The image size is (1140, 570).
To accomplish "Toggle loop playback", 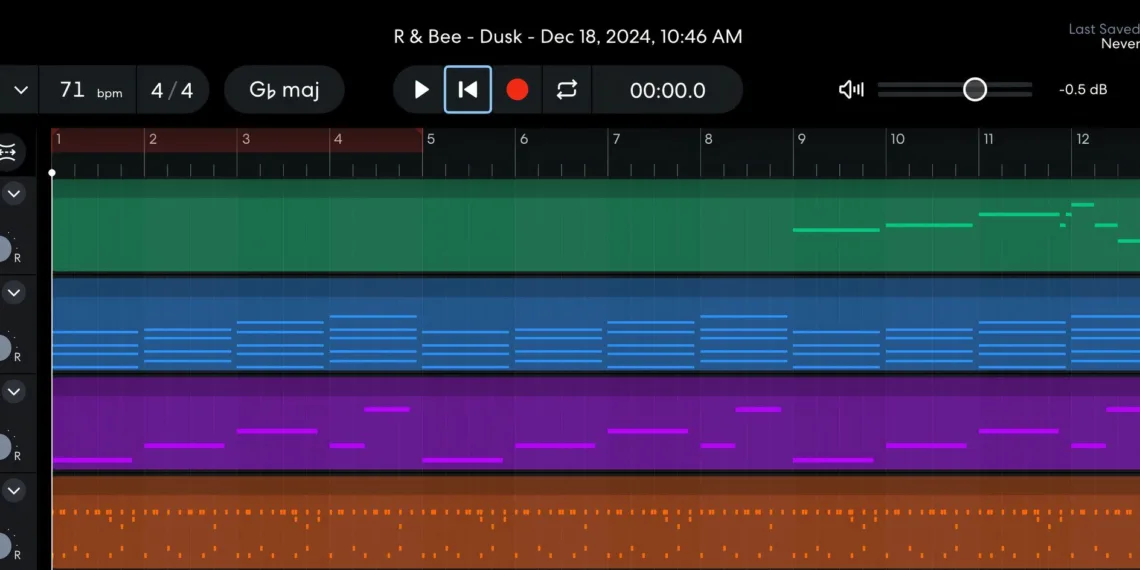I will (x=567, y=90).
